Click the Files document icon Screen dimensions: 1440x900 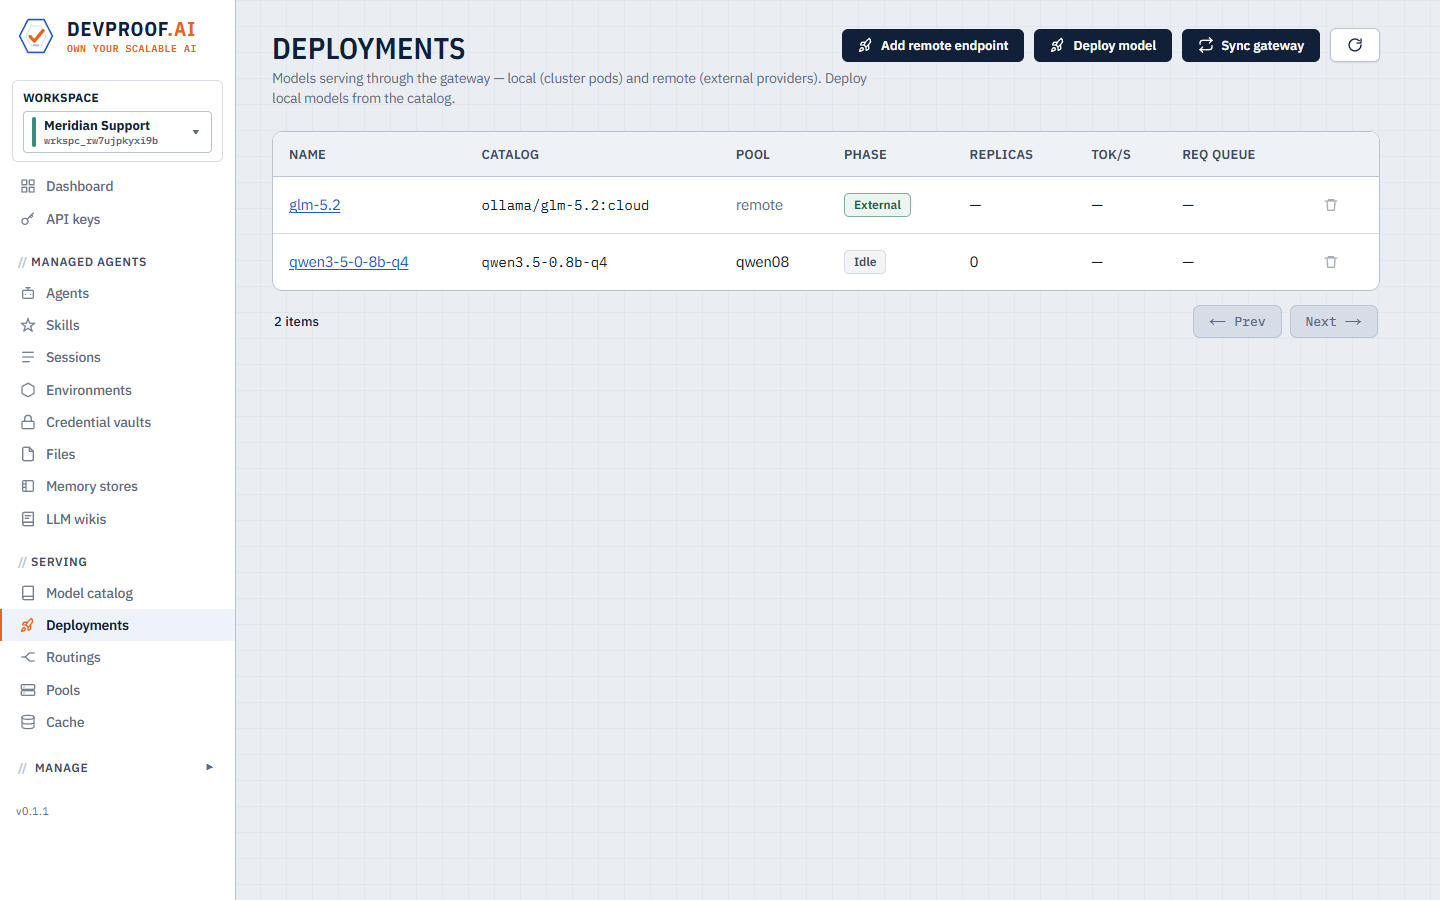(x=28, y=454)
